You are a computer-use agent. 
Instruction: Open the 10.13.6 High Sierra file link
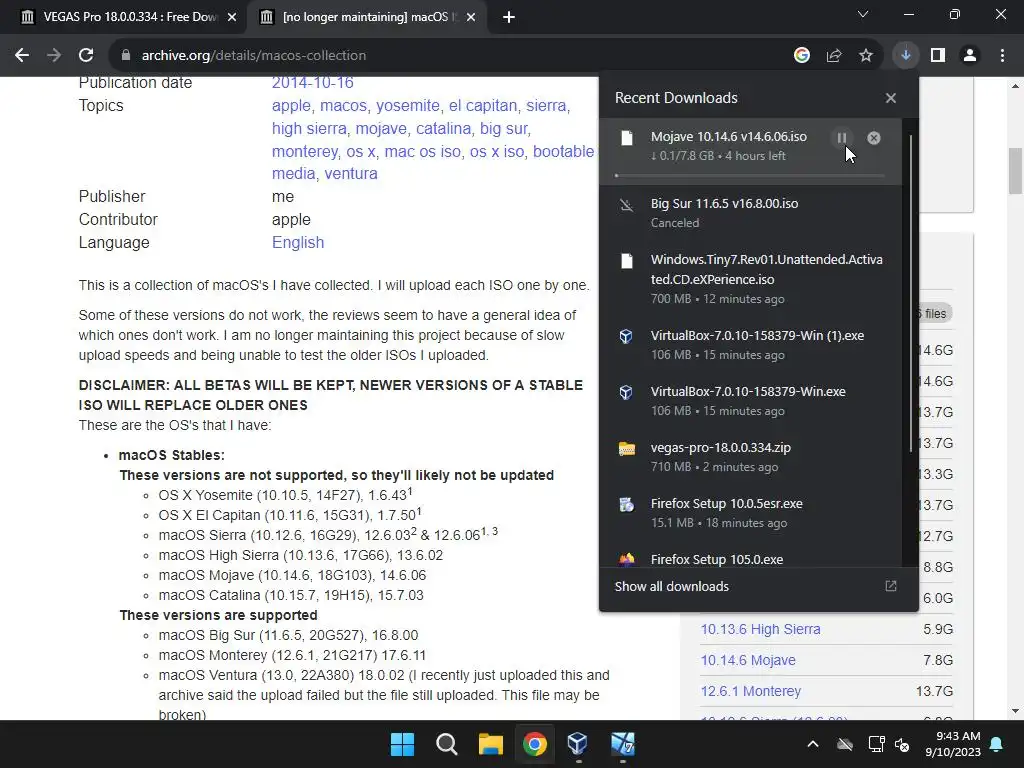pos(760,629)
